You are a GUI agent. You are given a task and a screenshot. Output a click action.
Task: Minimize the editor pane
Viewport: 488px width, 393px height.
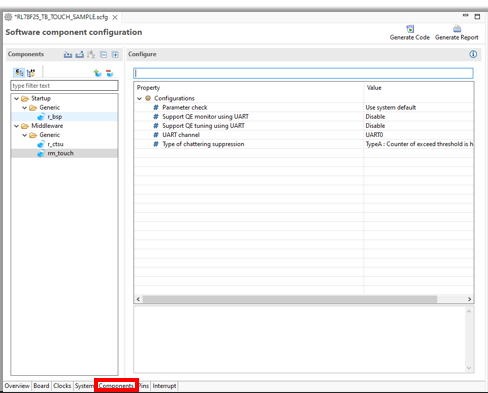(x=466, y=15)
